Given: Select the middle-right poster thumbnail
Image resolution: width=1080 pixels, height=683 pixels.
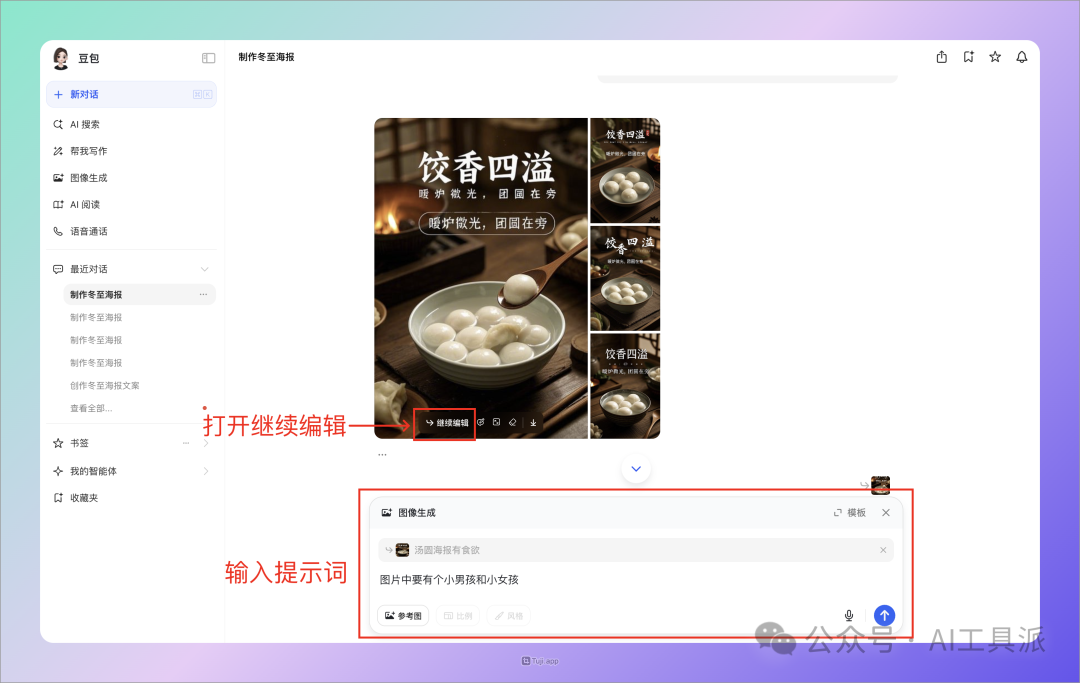Looking at the screenshot, I should click(x=625, y=278).
